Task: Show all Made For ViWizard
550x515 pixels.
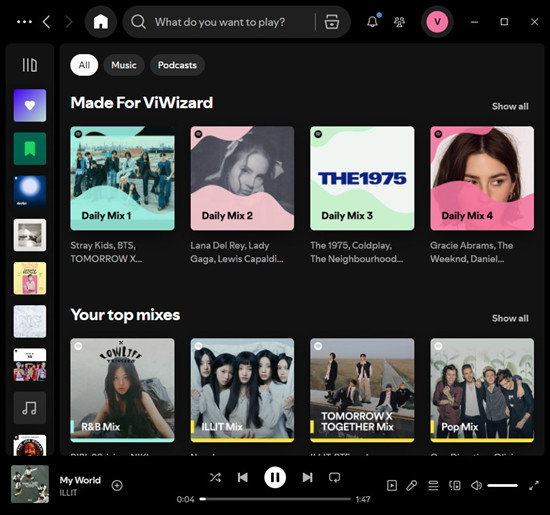Action: (x=510, y=106)
